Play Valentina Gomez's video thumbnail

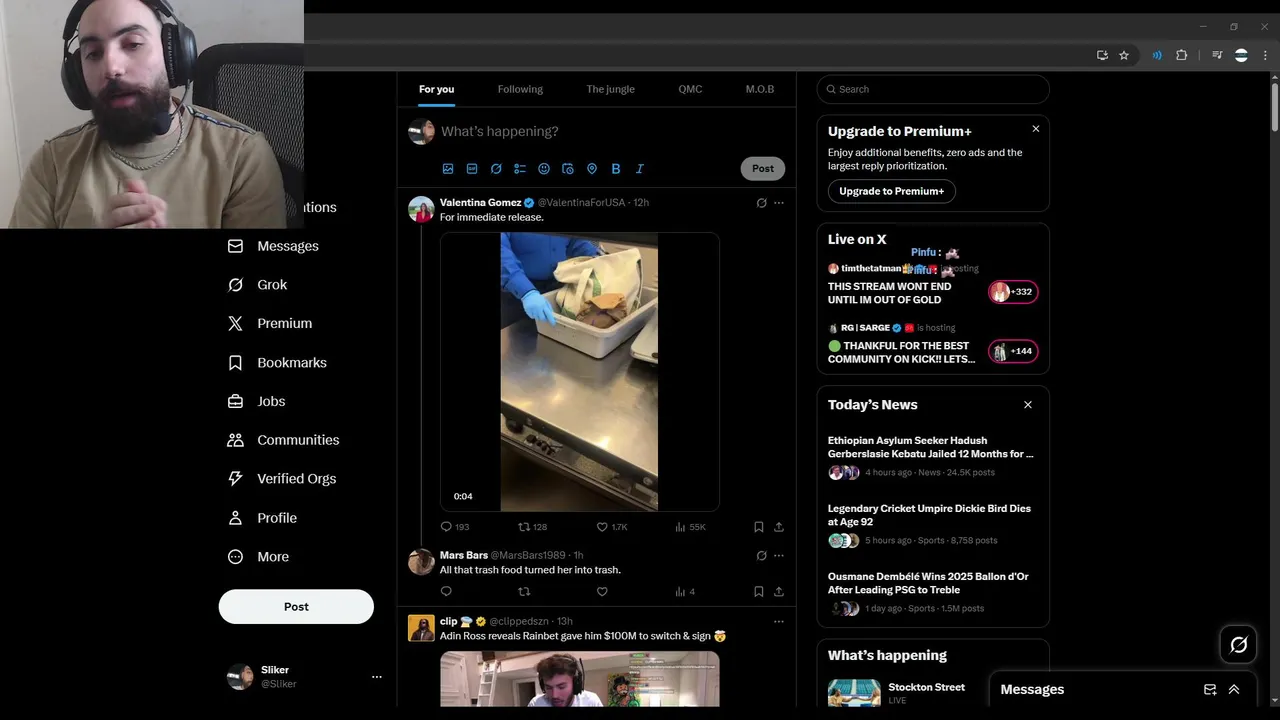(580, 372)
